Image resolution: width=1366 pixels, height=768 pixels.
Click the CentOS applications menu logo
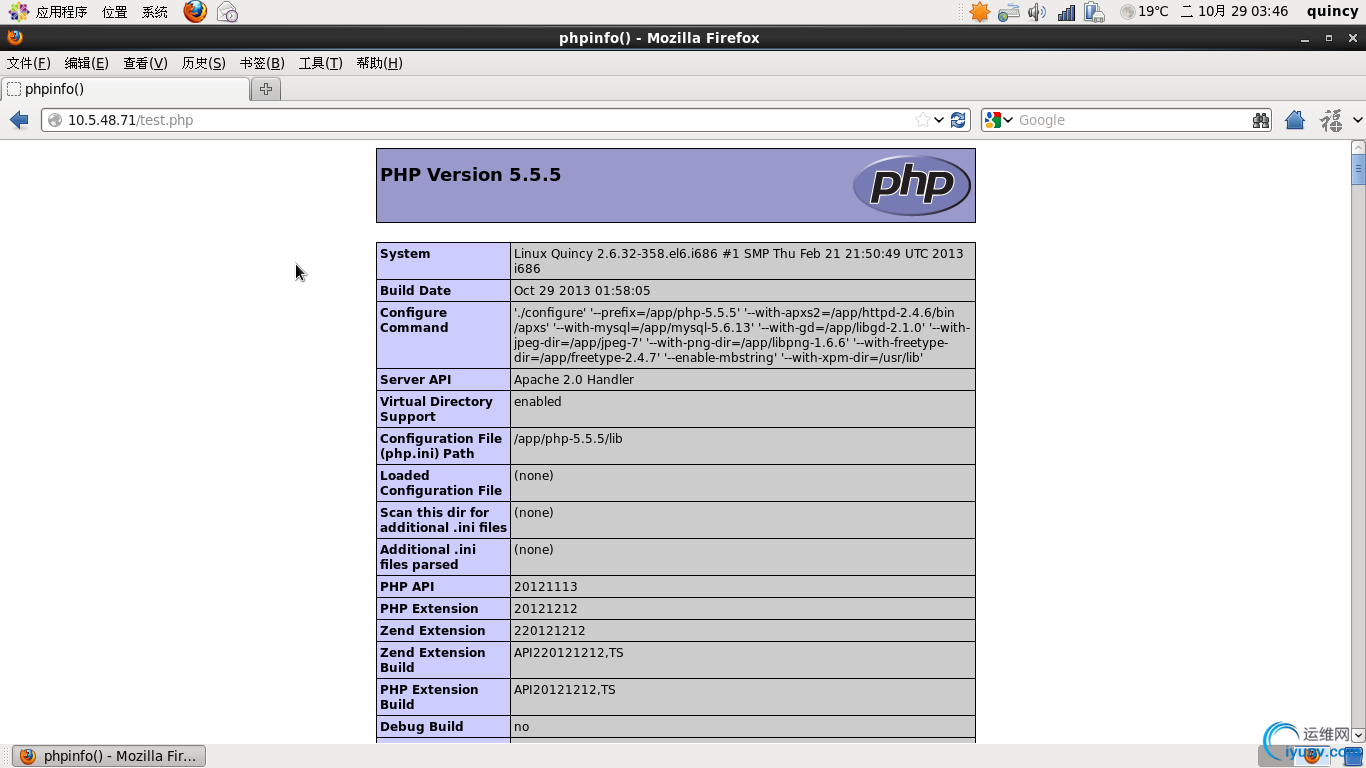[x=18, y=12]
